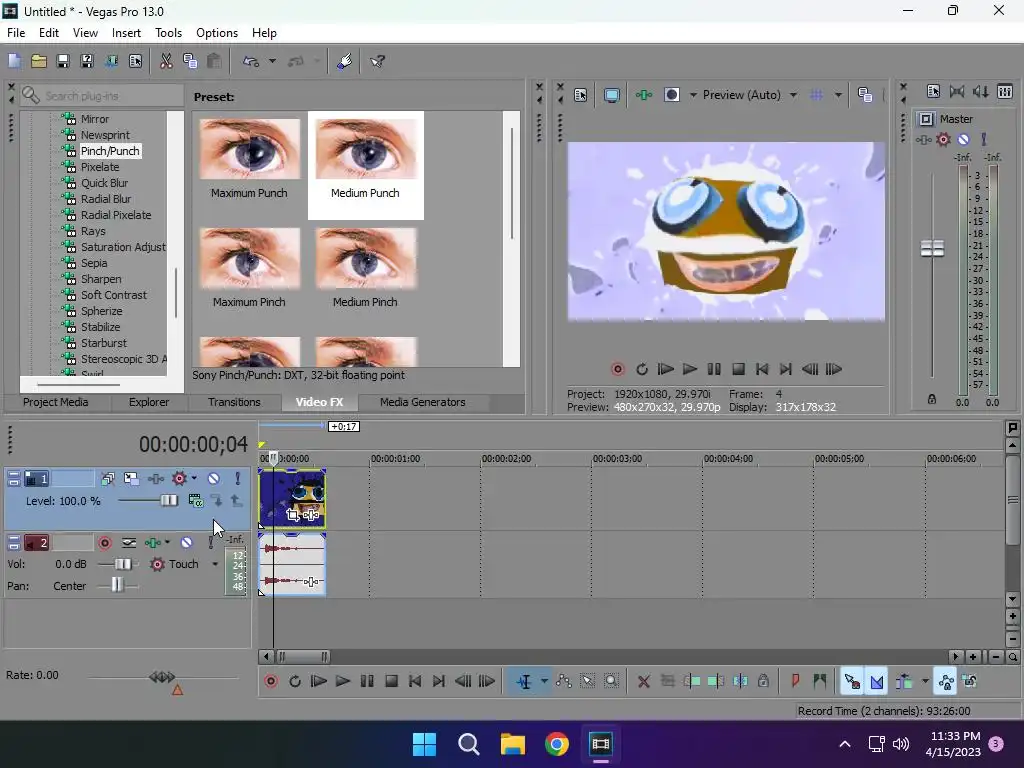Start playback in the preview transport
The width and height of the screenshot is (1024, 768).
tap(690, 370)
